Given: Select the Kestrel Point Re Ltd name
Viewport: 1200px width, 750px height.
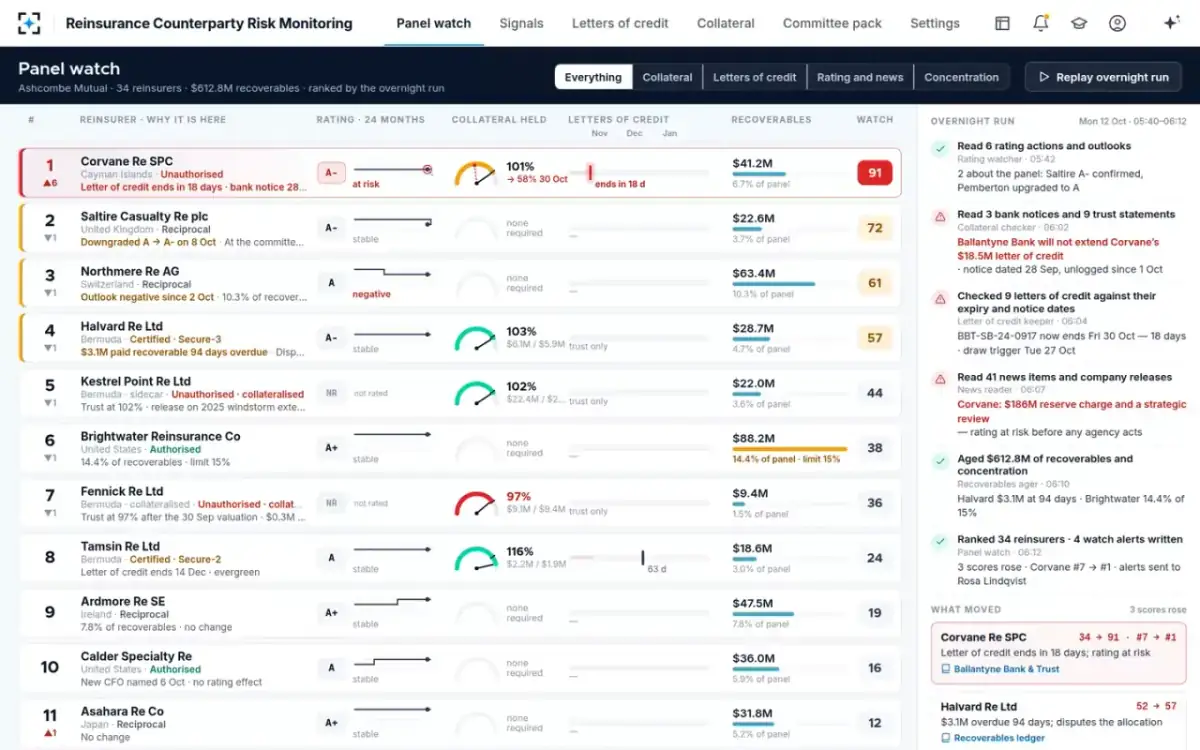Looking at the screenshot, I should coord(136,381).
